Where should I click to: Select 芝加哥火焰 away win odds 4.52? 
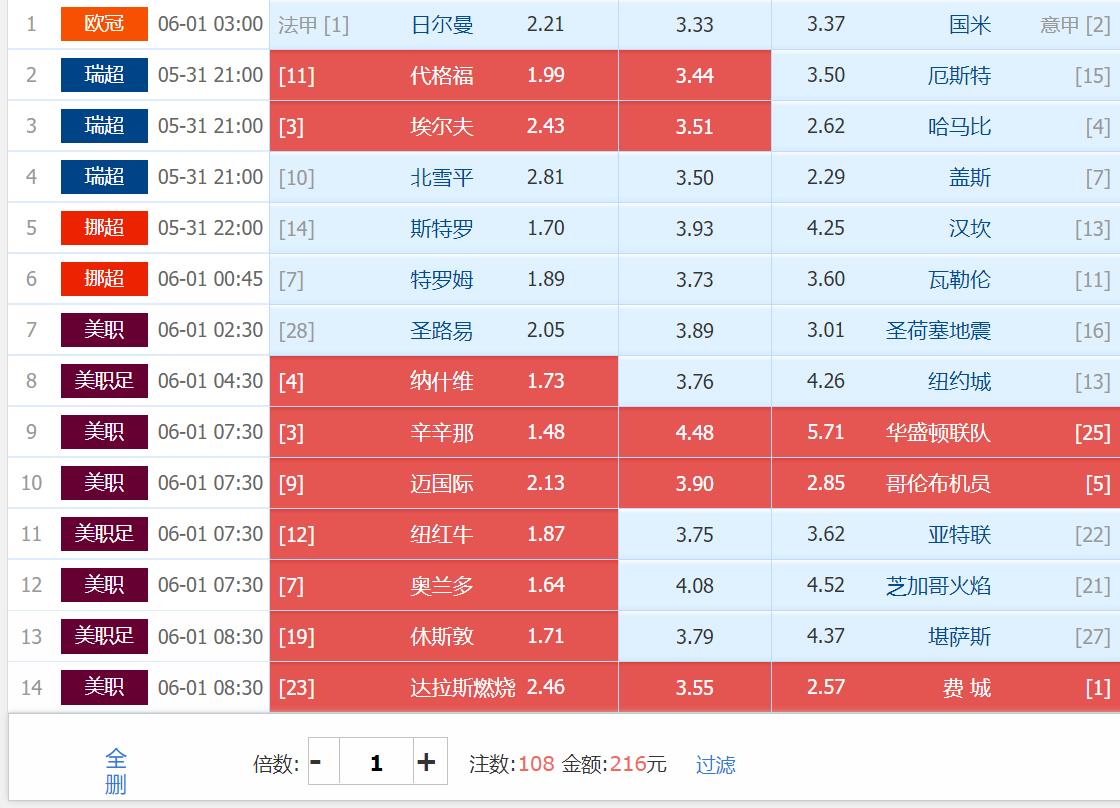pyautogui.click(x=946, y=585)
